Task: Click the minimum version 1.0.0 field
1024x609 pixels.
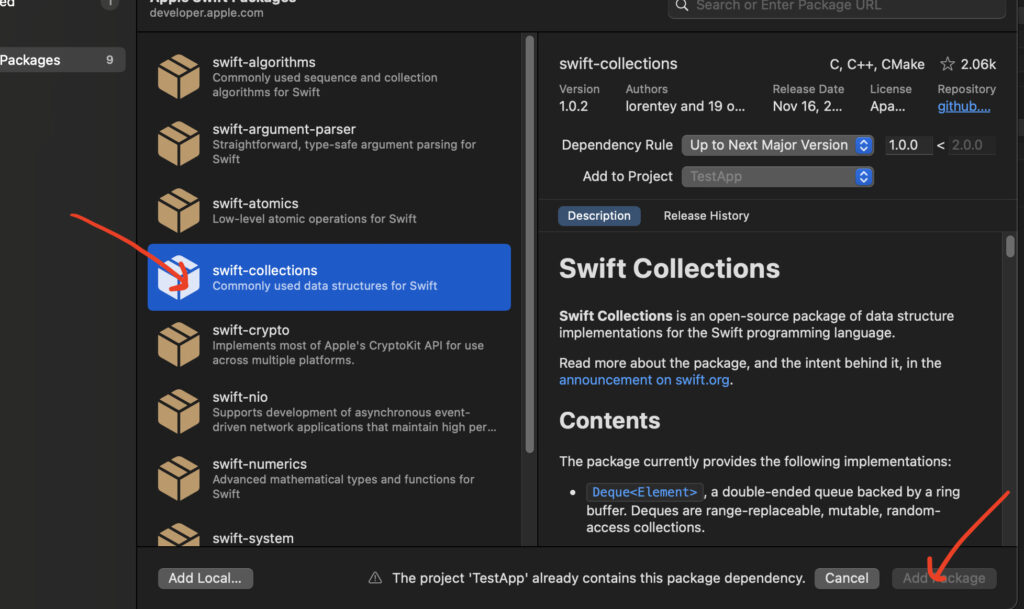Action: point(908,145)
